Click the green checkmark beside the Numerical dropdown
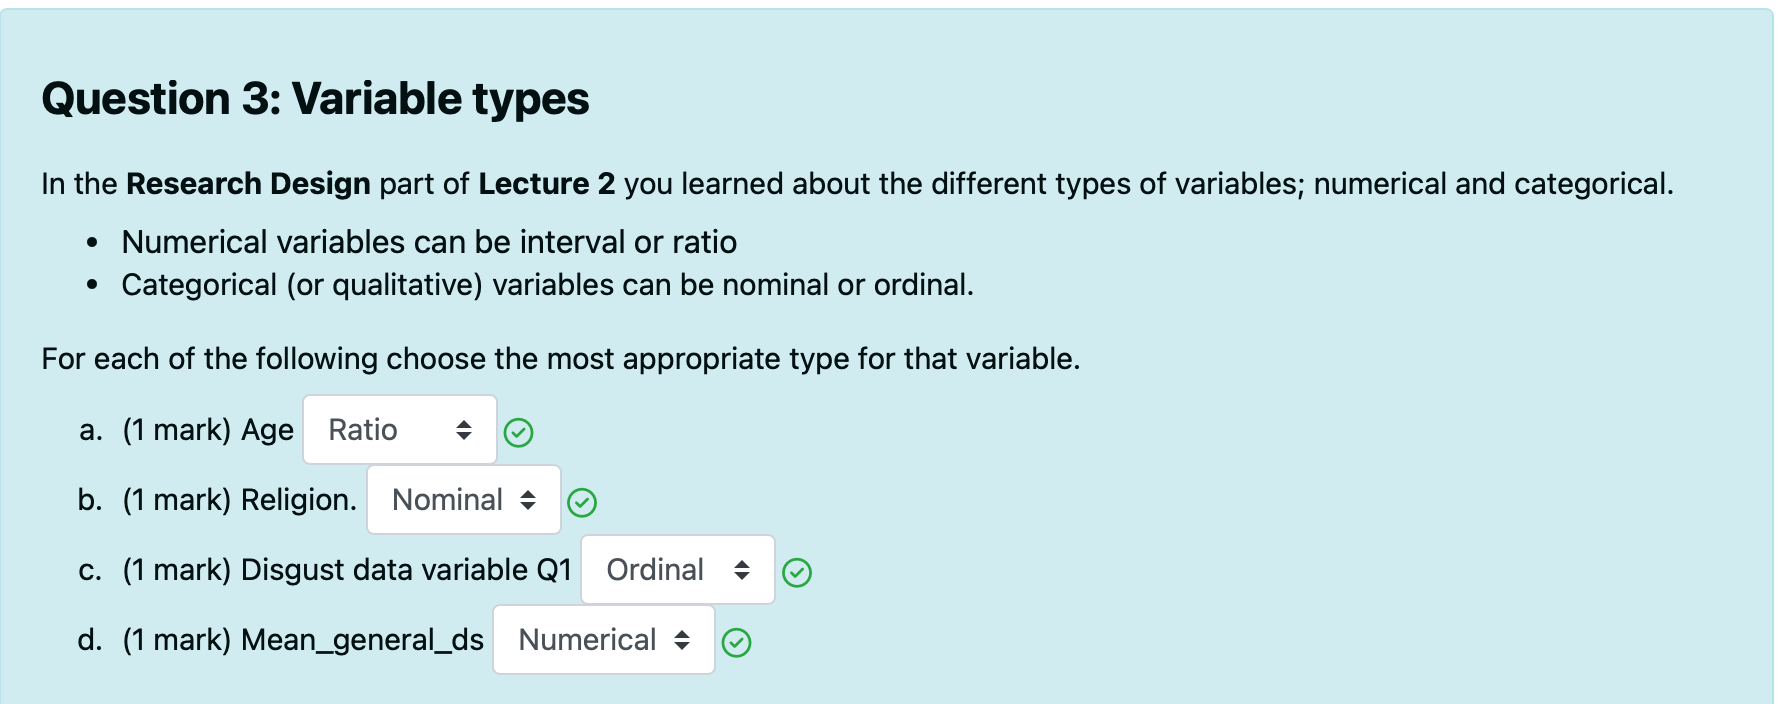This screenshot has height=704, width=1784. 737,642
